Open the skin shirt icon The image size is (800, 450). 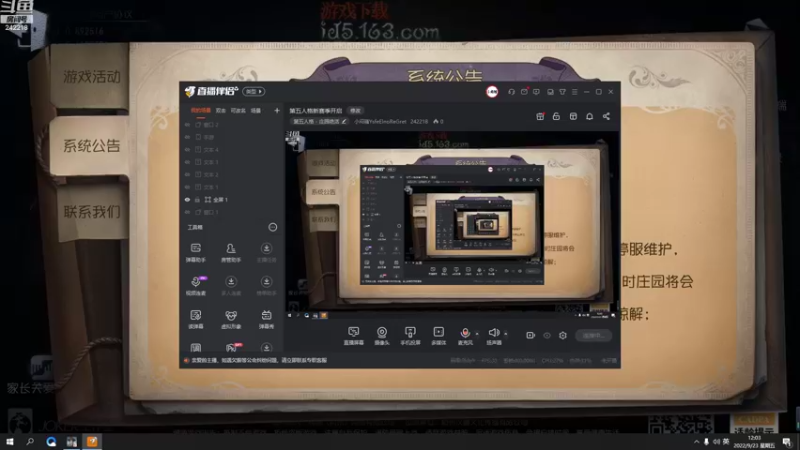pos(562,92)
